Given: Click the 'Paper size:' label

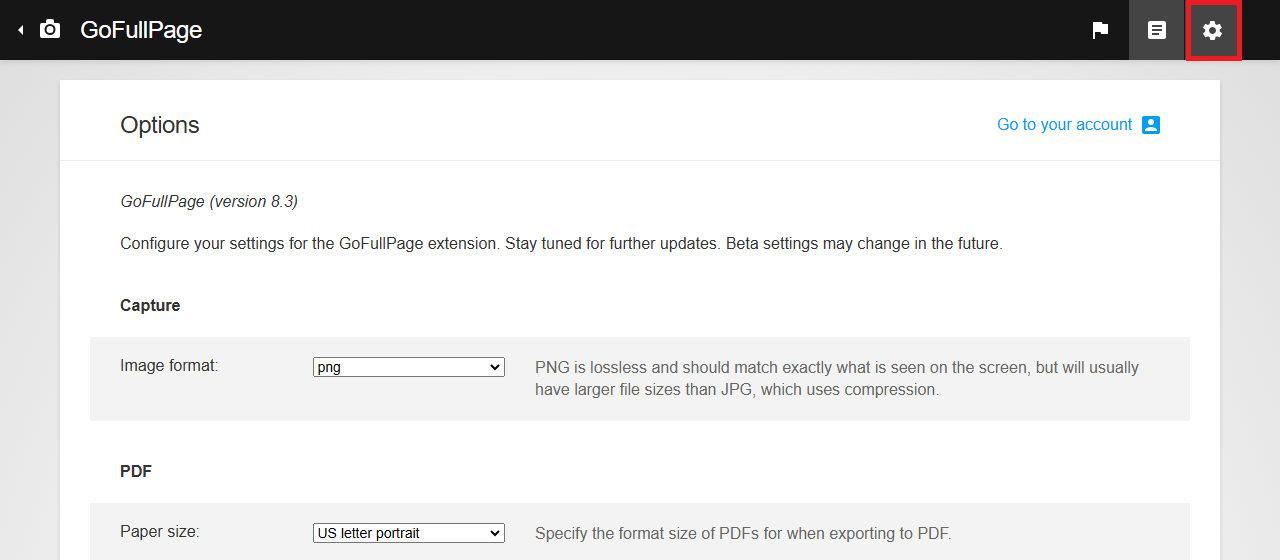Looking at the screenshot, I should (160, 532).
